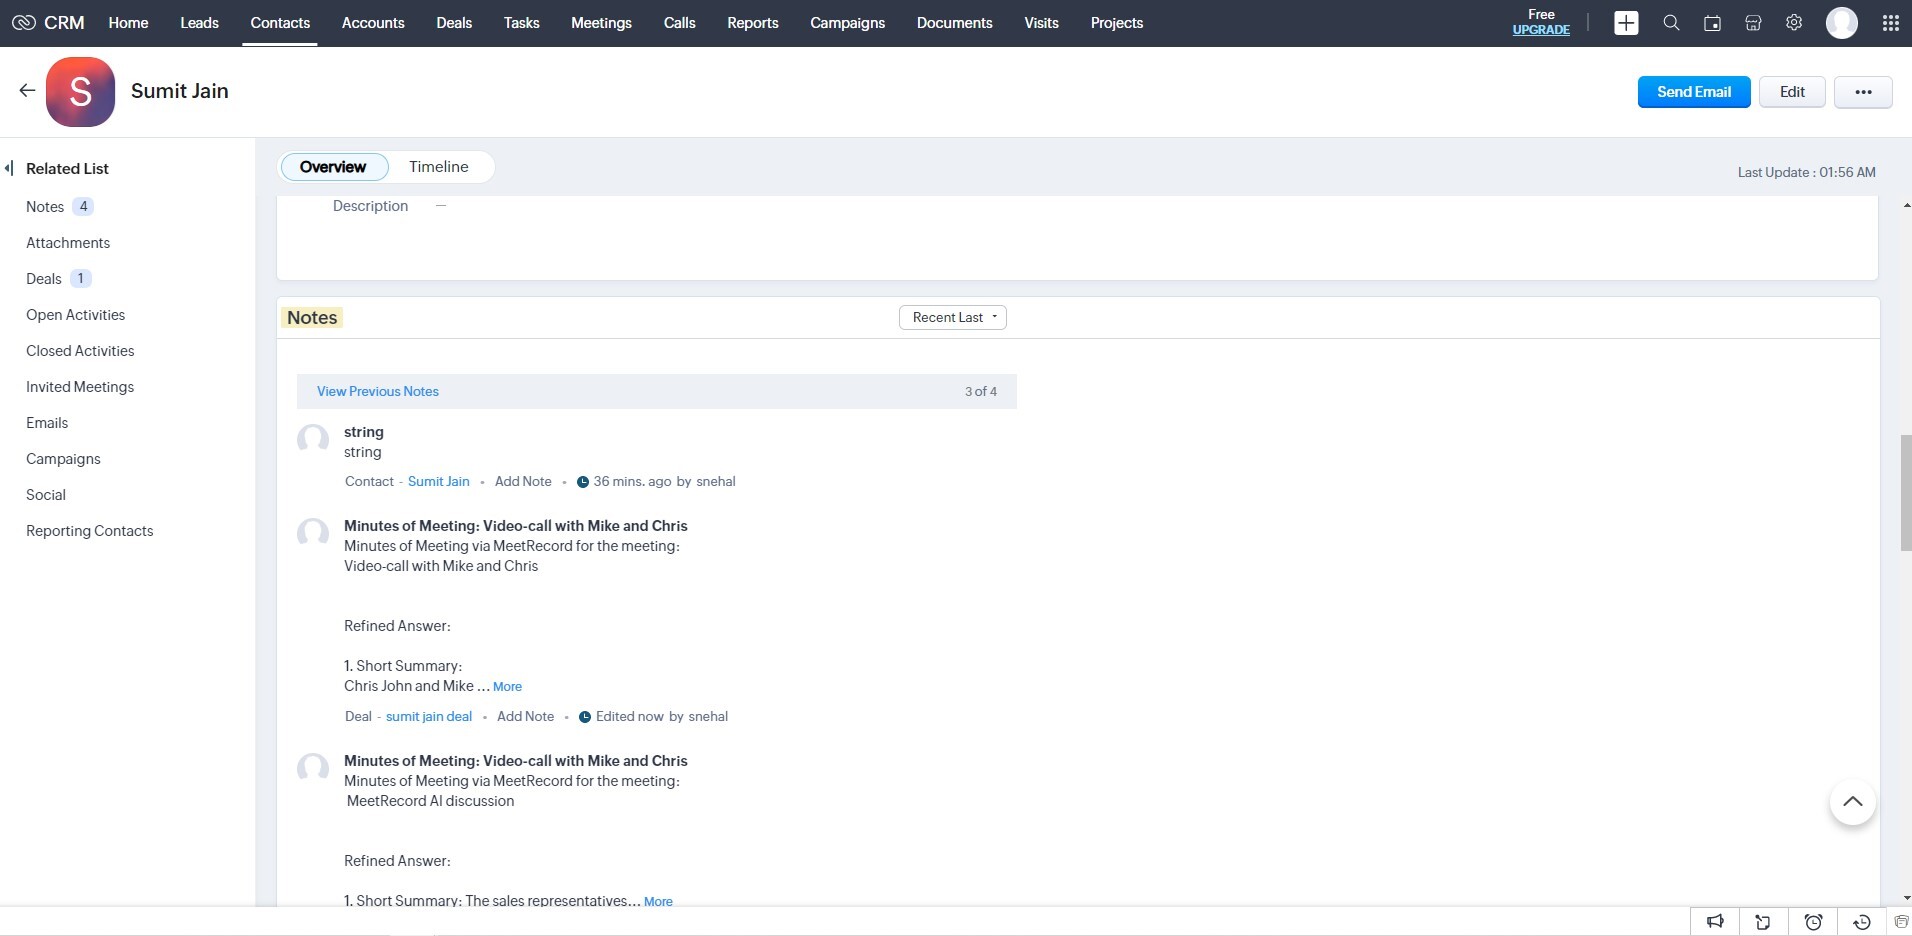
Task: Open the nine-dot apps grid icon
Action: [1890, 23]
